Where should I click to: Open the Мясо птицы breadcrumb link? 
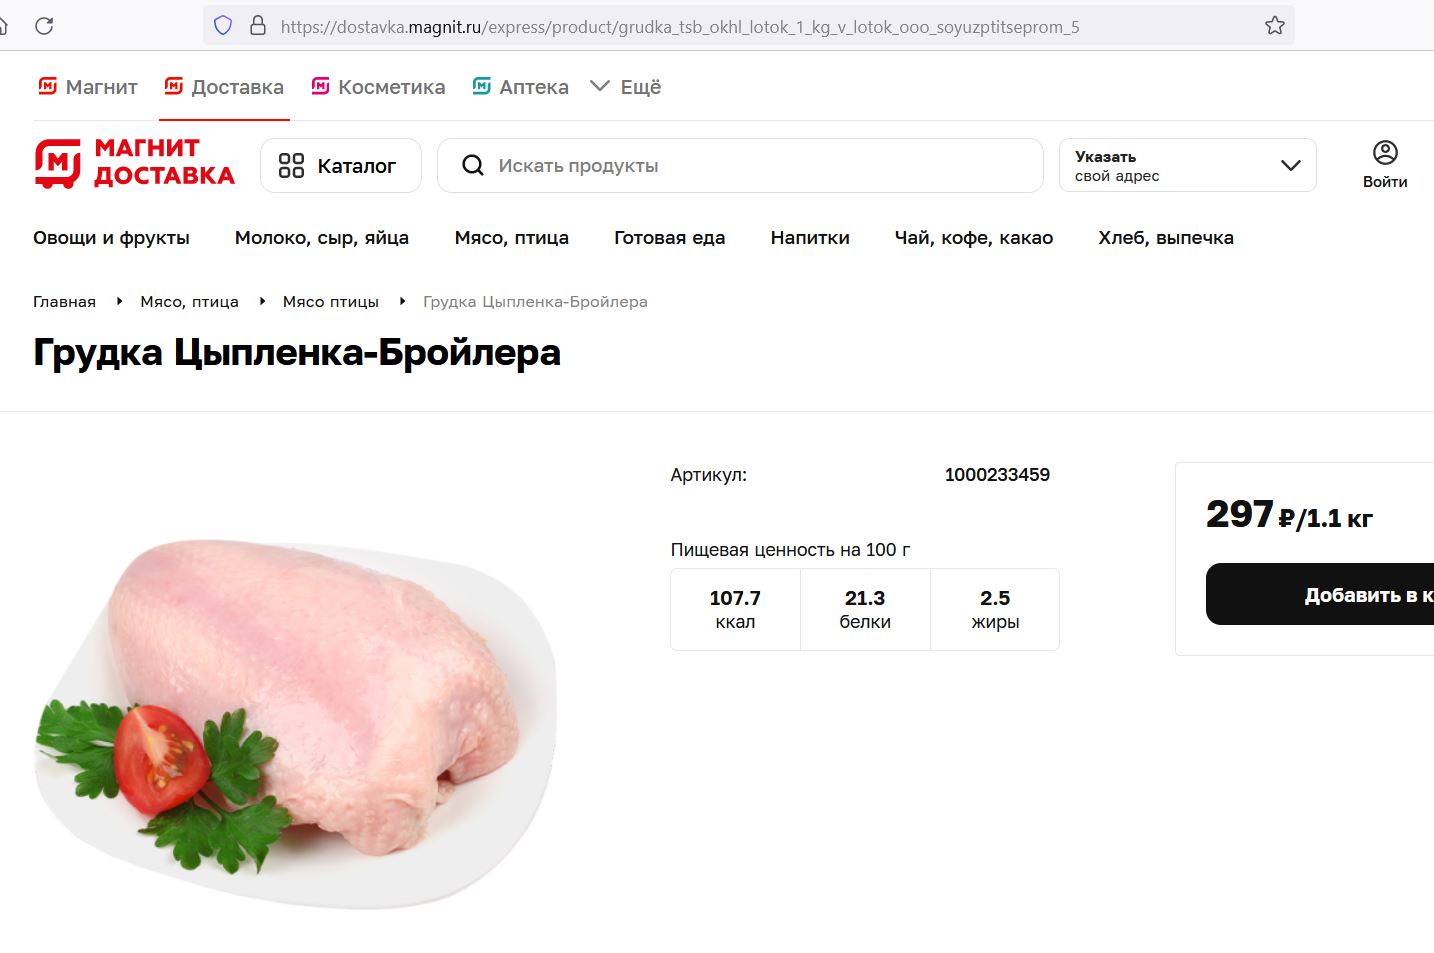331,302
